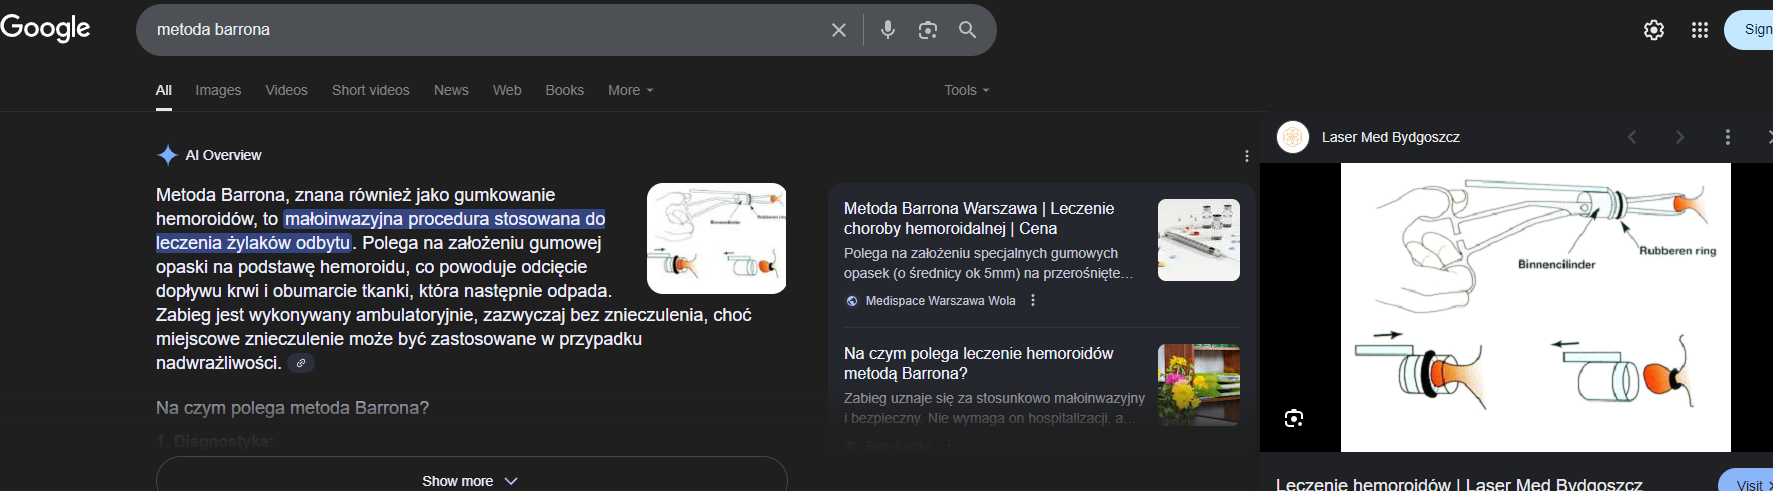Click the Sign in button
Image resolution: width=1773 pixels, height=491 pixels.
(x=1749, y=30)
